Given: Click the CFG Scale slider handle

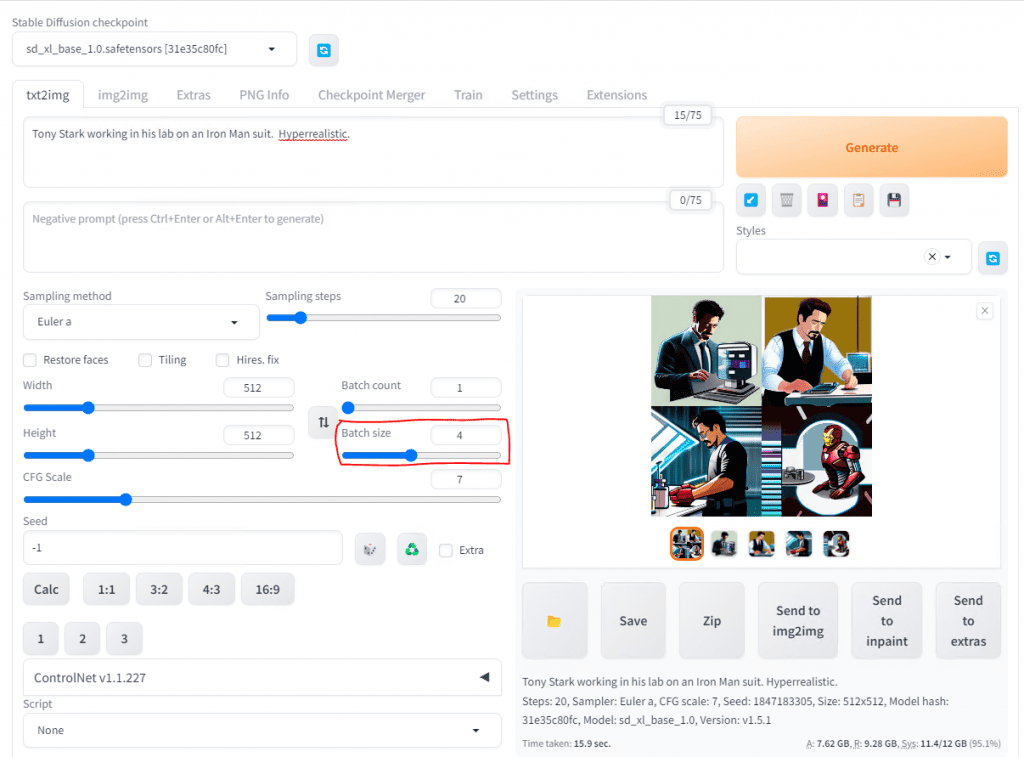Looking at the screenshot, I should pyautogui.click(x=126, y=500).
